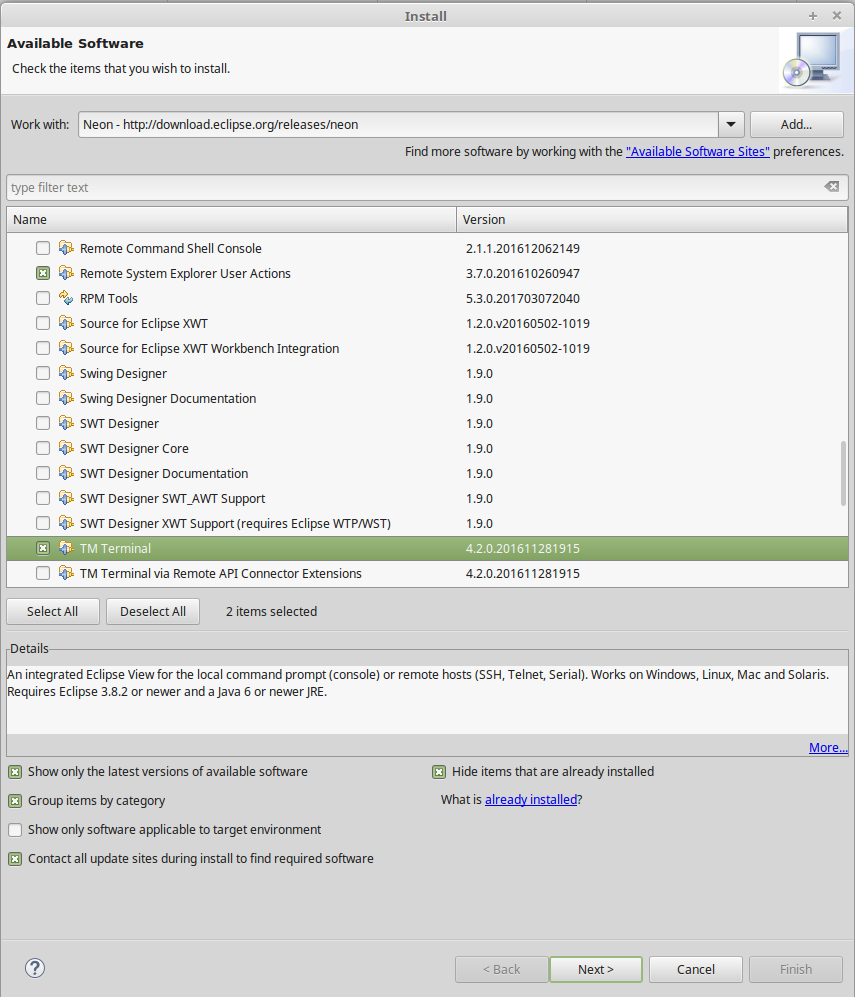Viewport: 855px width, 997px height.
Task: Select SWT Designer XWT Support row text
Action: tap(235, 523)
